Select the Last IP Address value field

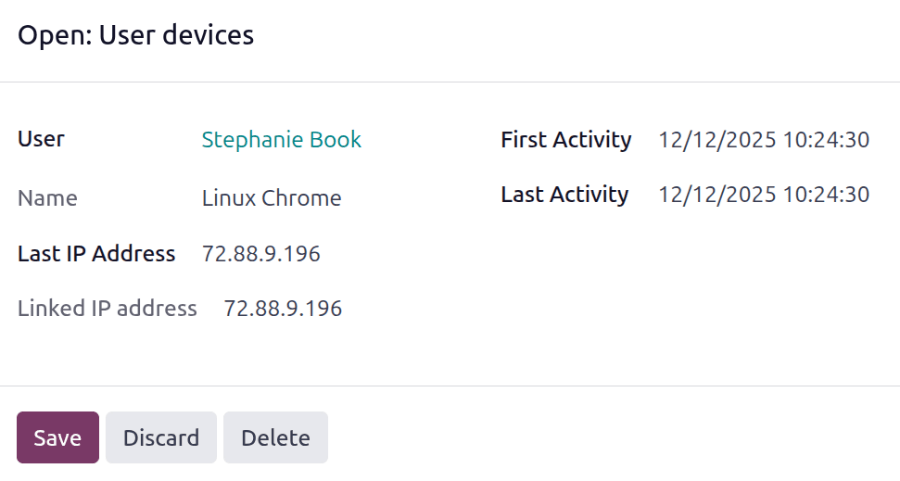tap(261, 254)
